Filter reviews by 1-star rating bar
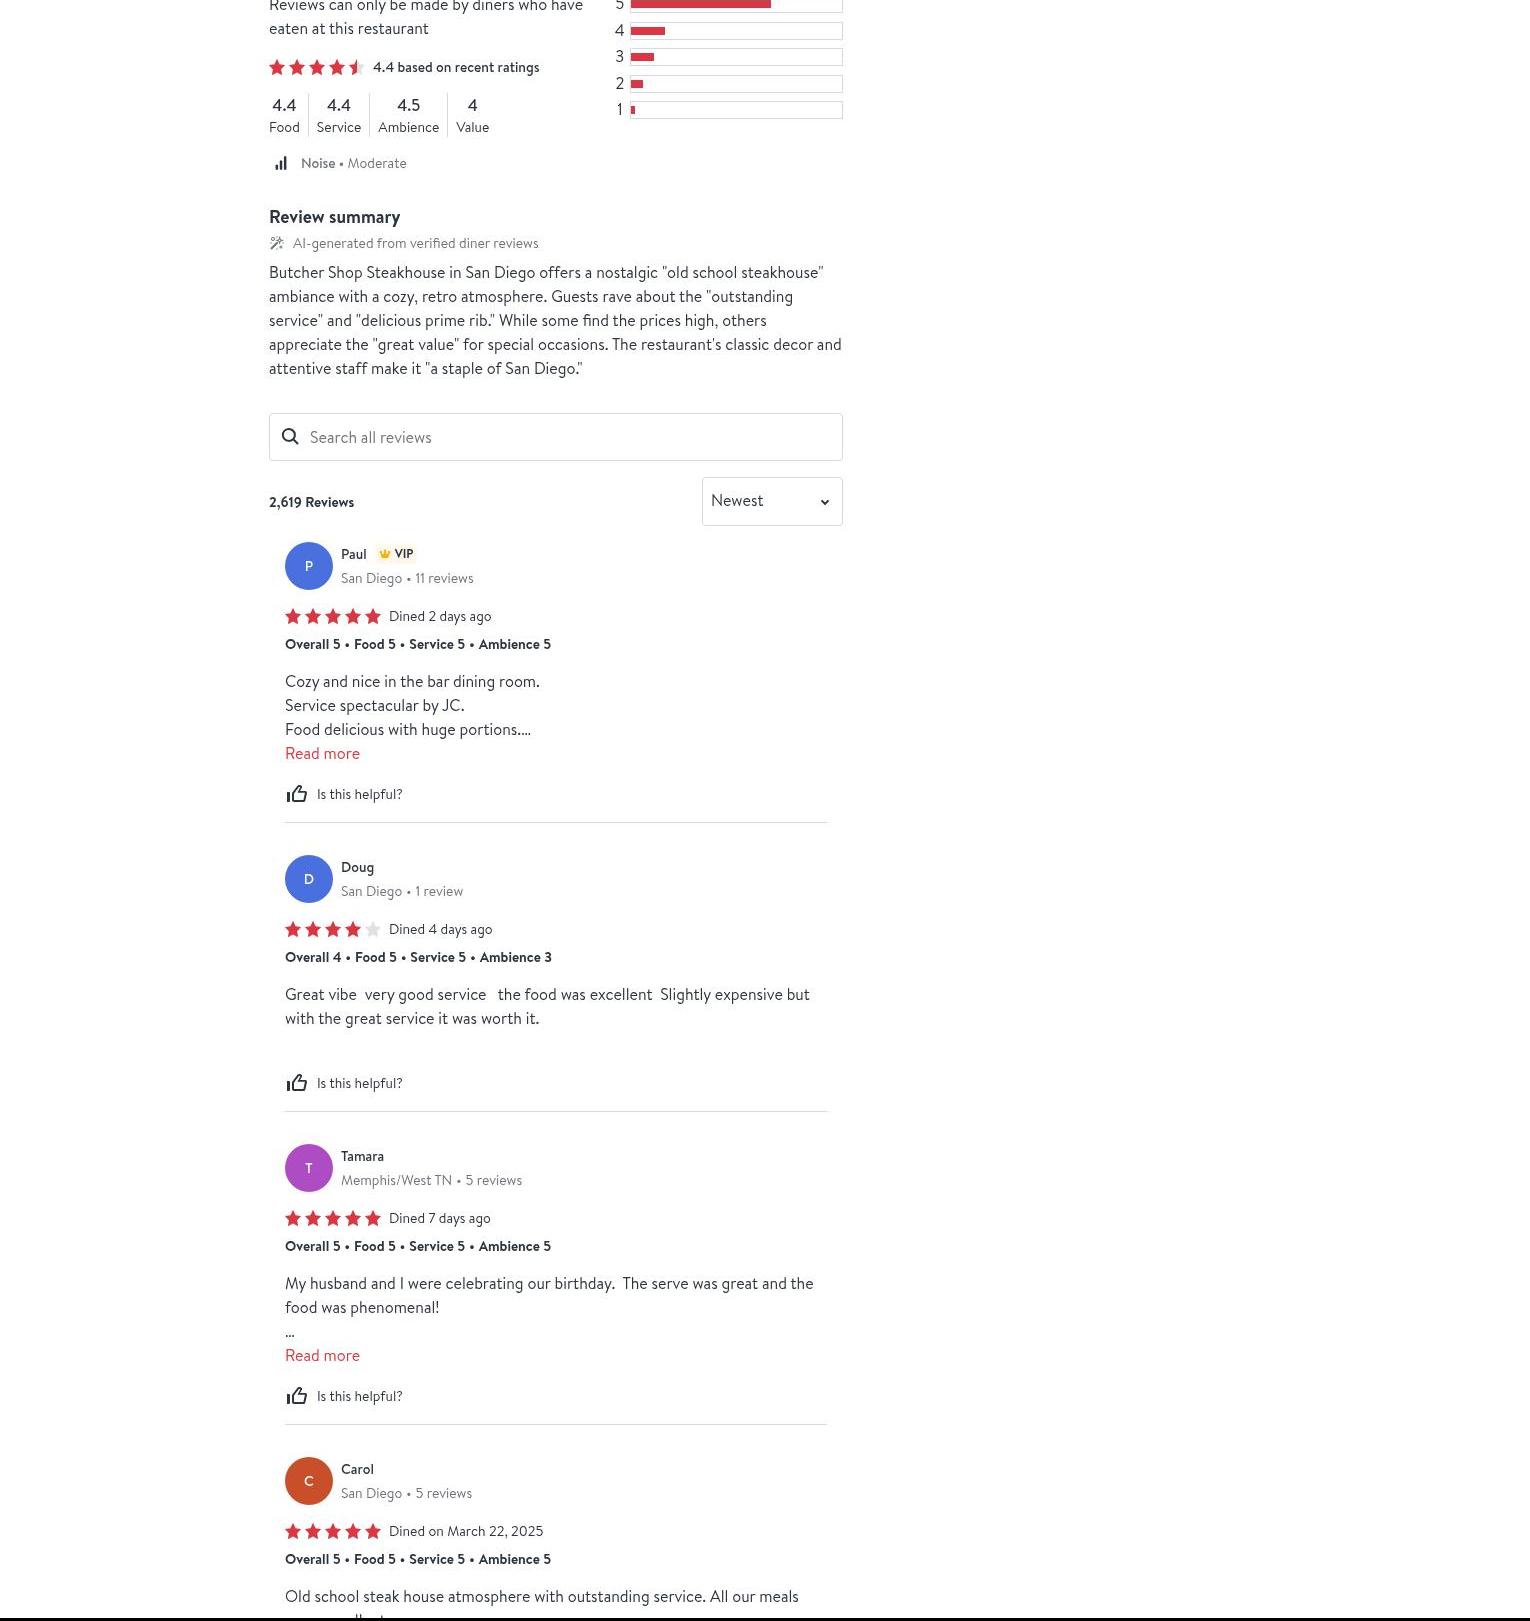This screenshot has height=1621, width=1530. tap(736, 110)
